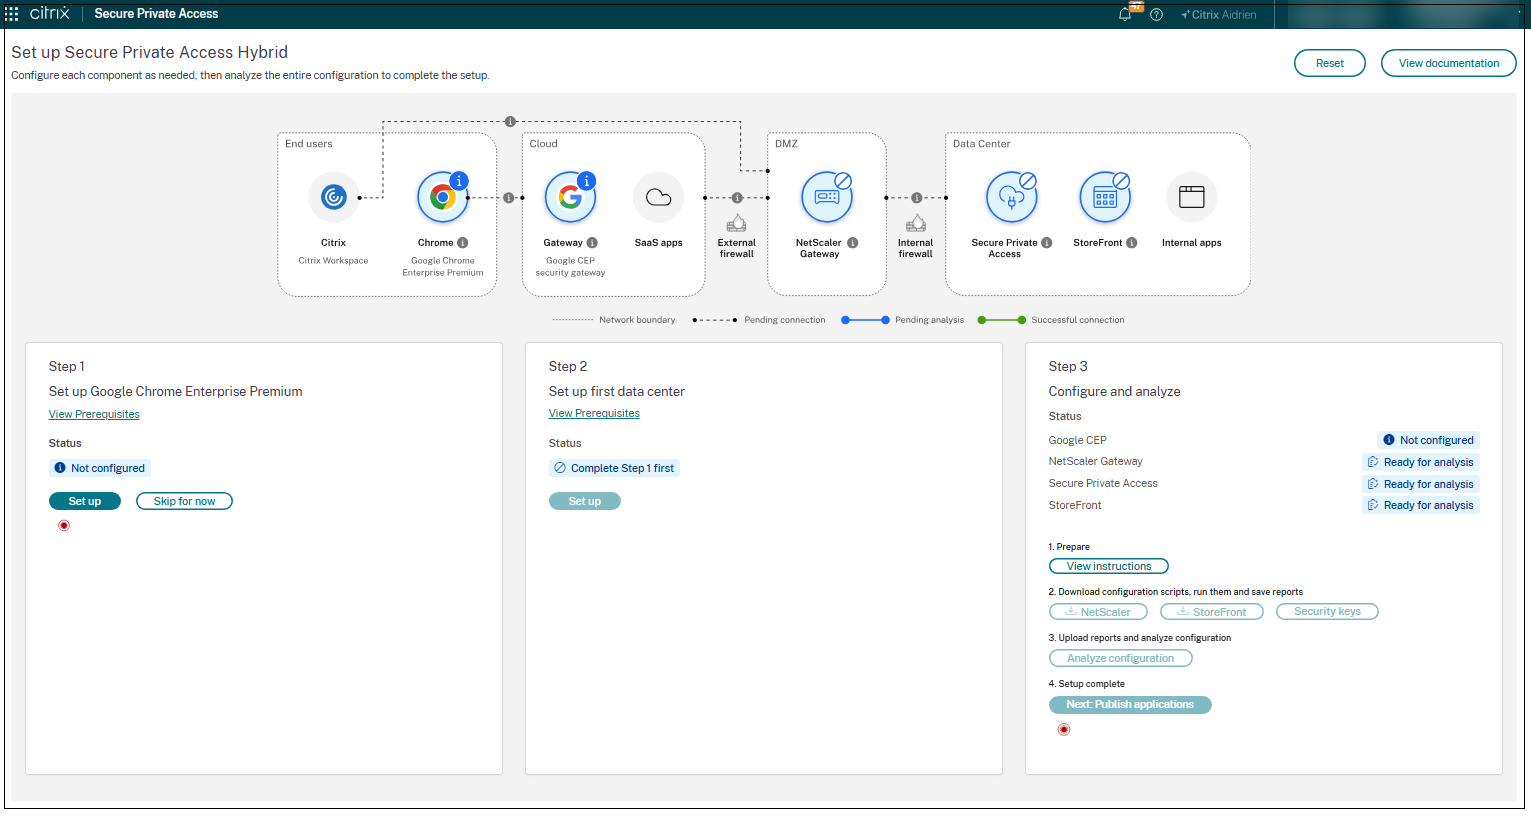Click Next: Publish applications
Viewport: 1531px width, 819px height.
tap(1130, 705)
